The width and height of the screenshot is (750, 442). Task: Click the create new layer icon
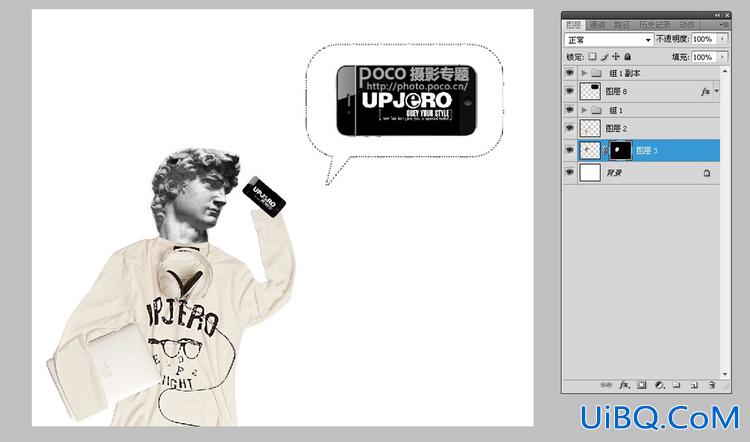(x=694, y=385)
